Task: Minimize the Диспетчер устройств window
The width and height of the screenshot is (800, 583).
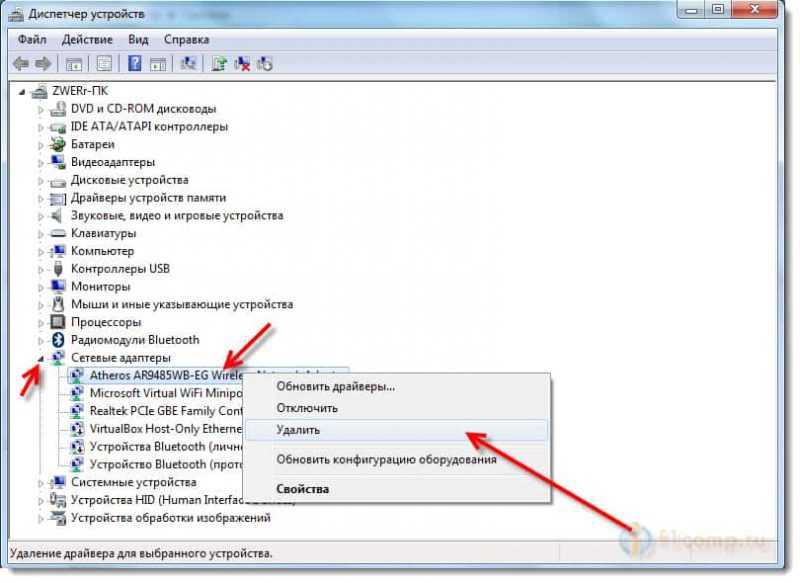Action: [692, 10]
